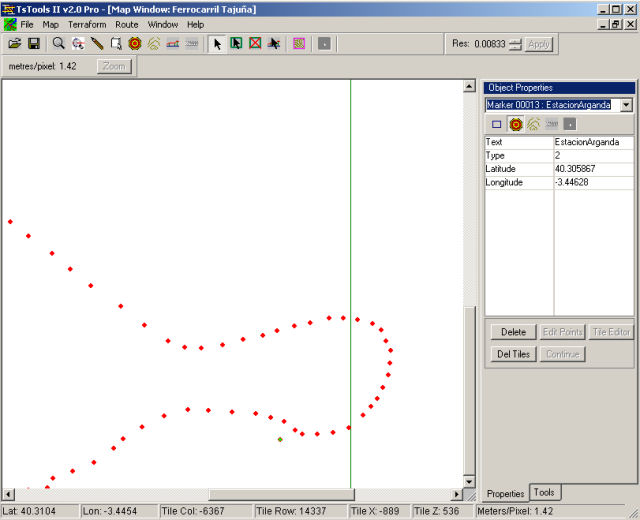Click the Delete button
Image resolution: width=640 pixels, height=520 pixels.
coord(513,332)
